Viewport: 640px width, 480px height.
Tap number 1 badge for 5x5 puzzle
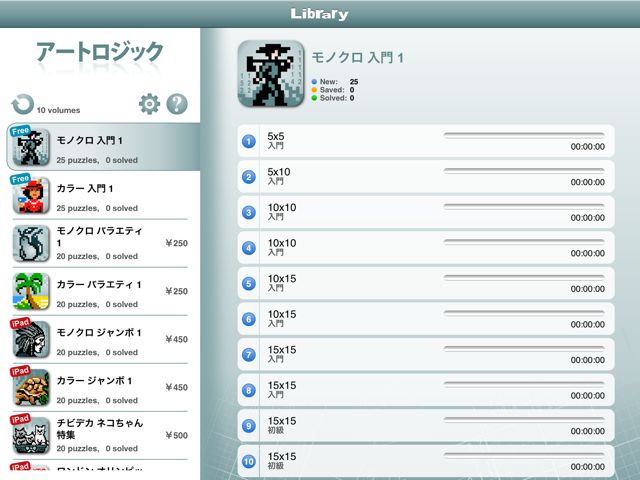tap(249, 141)
